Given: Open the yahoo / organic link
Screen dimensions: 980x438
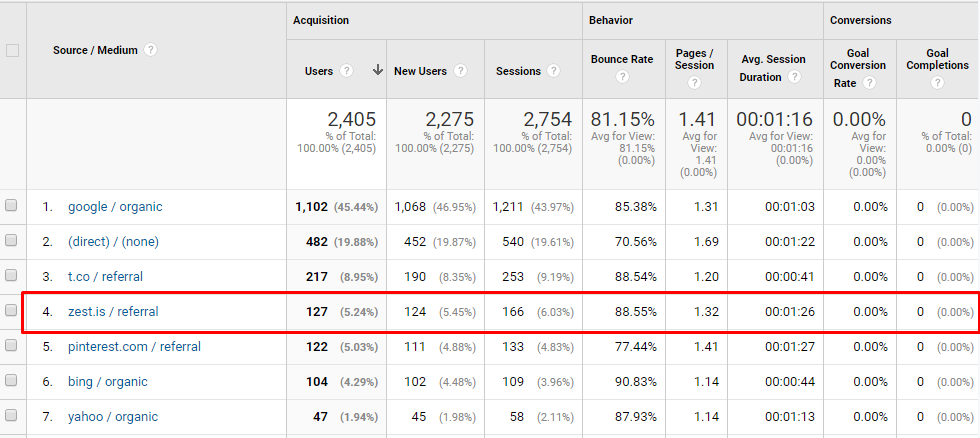Looking at the screenshot, I should click(x=112, y=417).
